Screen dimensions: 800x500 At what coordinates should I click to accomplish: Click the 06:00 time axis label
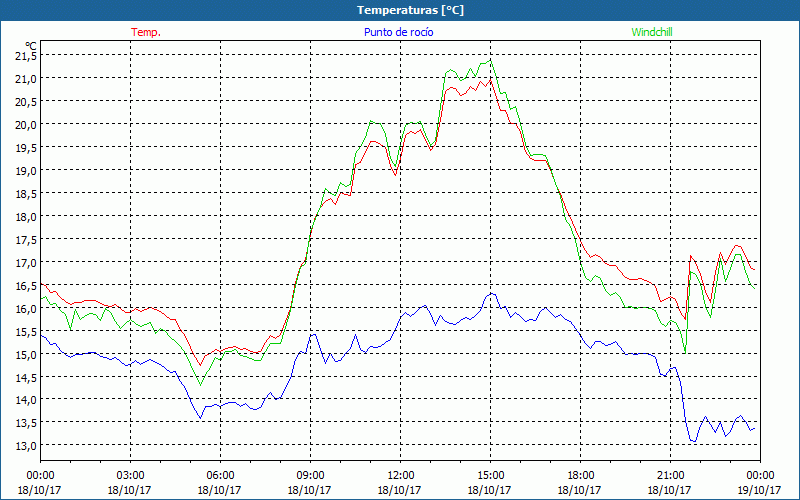tap(220, 475)
